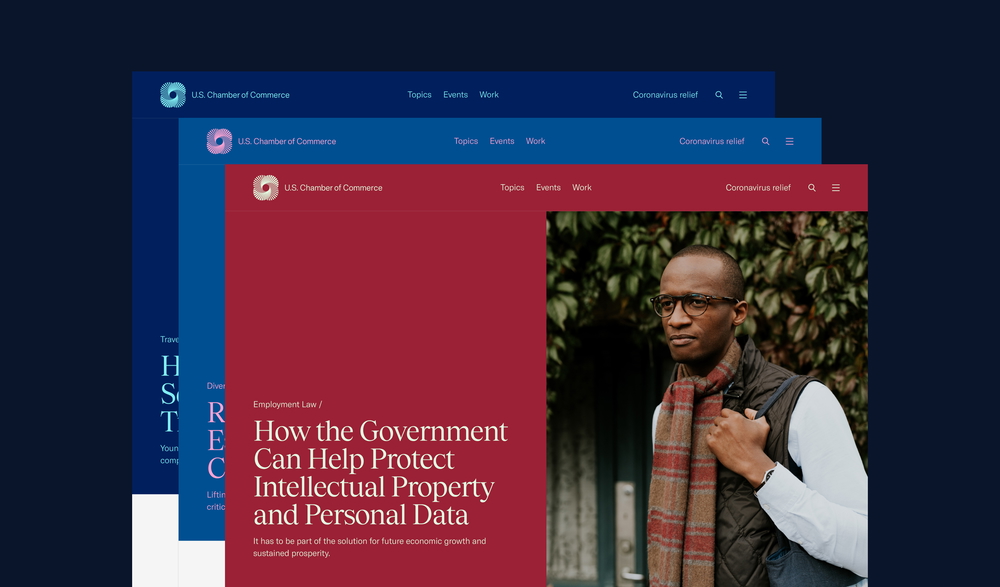Click the Government Intellectual Property headline
This screenshot has height=587, width=1000.
pos(380,473)
